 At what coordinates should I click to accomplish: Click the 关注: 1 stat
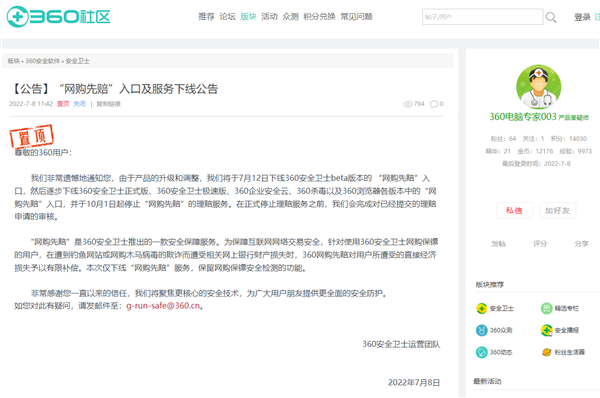pos(533,139)
